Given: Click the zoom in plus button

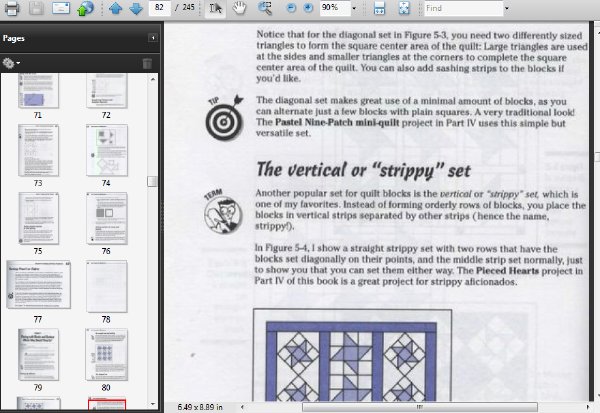Looking at the screenshot, I should click(308, 8).
